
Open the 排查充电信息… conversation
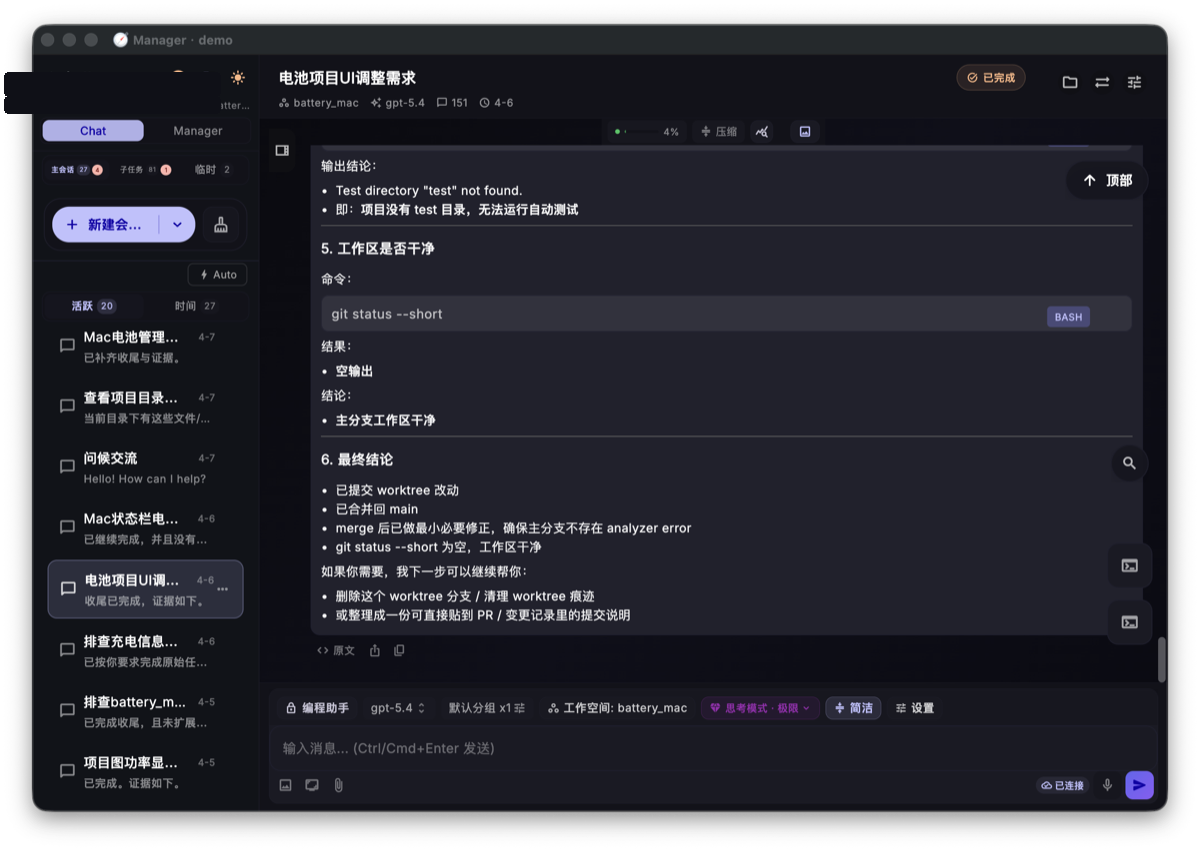(x=146, y=651)
